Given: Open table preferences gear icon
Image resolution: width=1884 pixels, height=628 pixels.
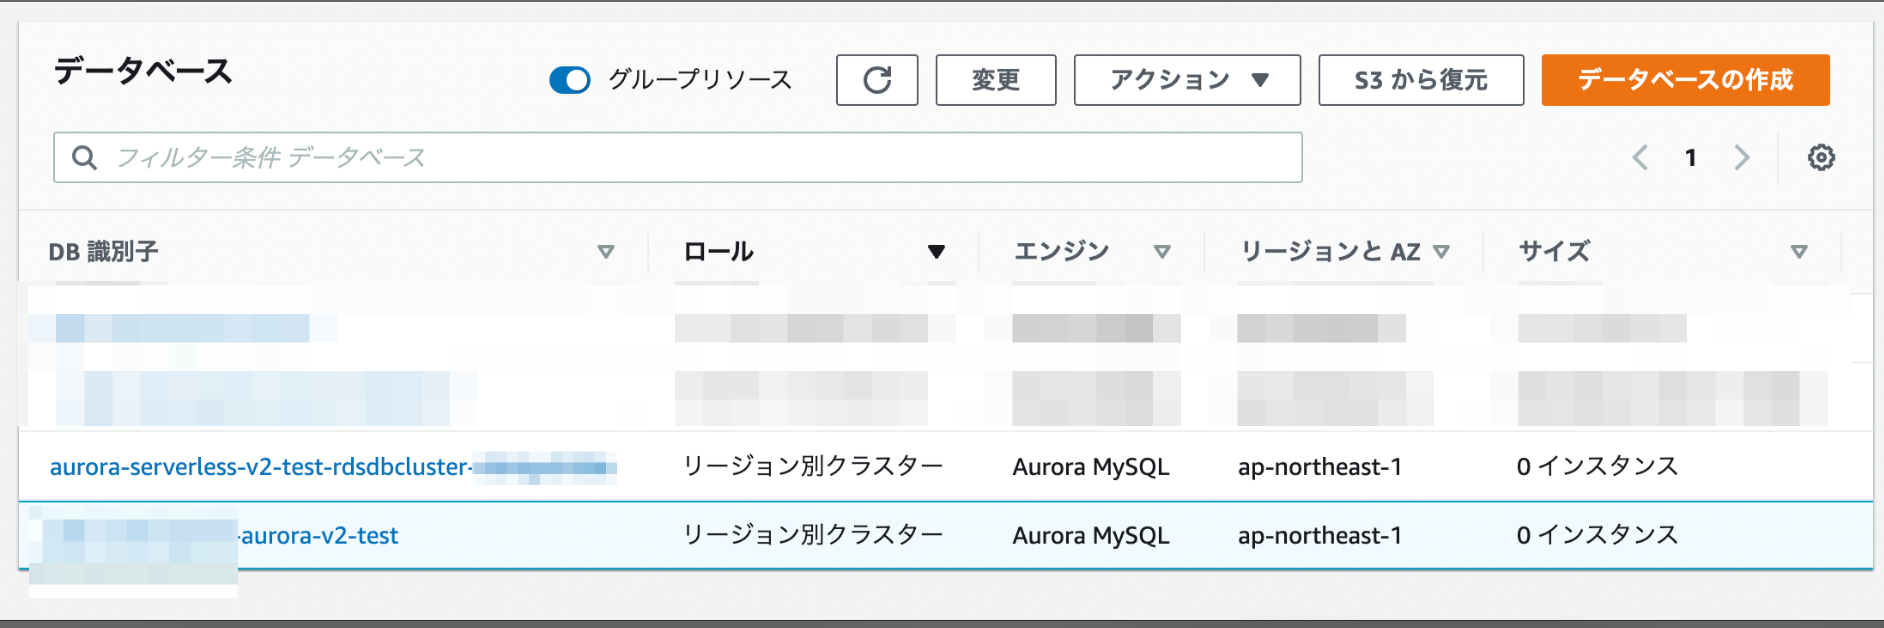Looking at the screenshot, I should (1821, 157).
